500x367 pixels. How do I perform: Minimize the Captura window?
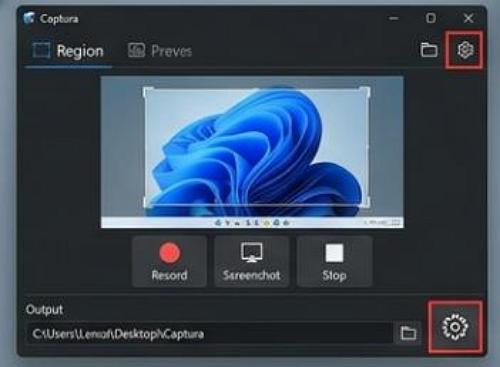(x=394, y=18)
